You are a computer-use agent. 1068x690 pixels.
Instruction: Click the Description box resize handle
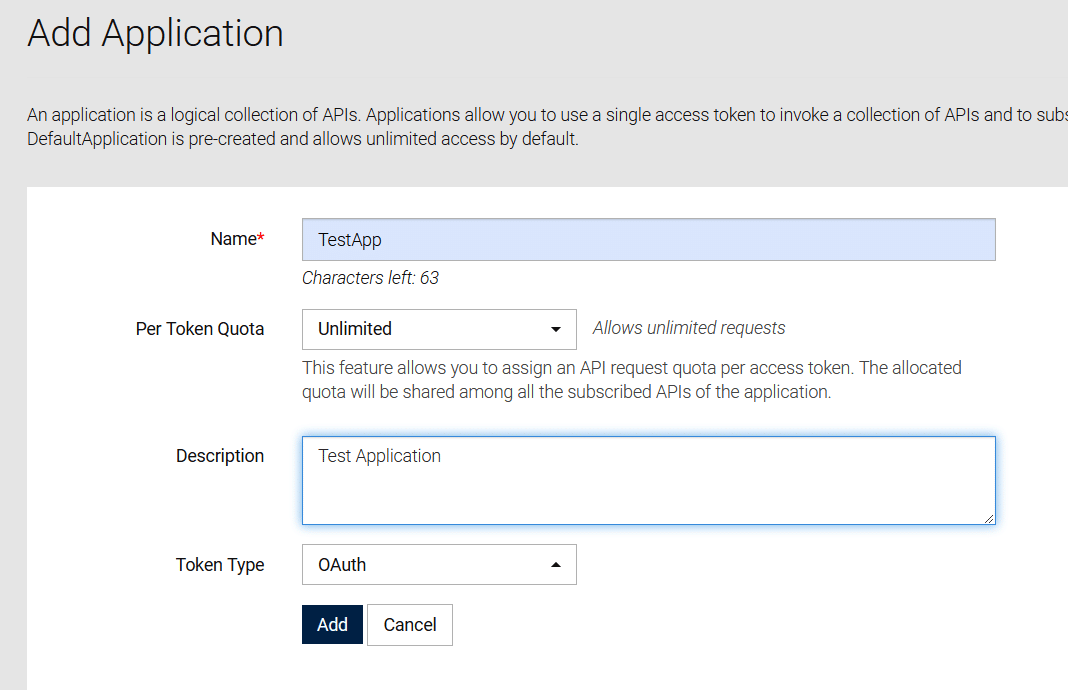[x=989, y=518]
